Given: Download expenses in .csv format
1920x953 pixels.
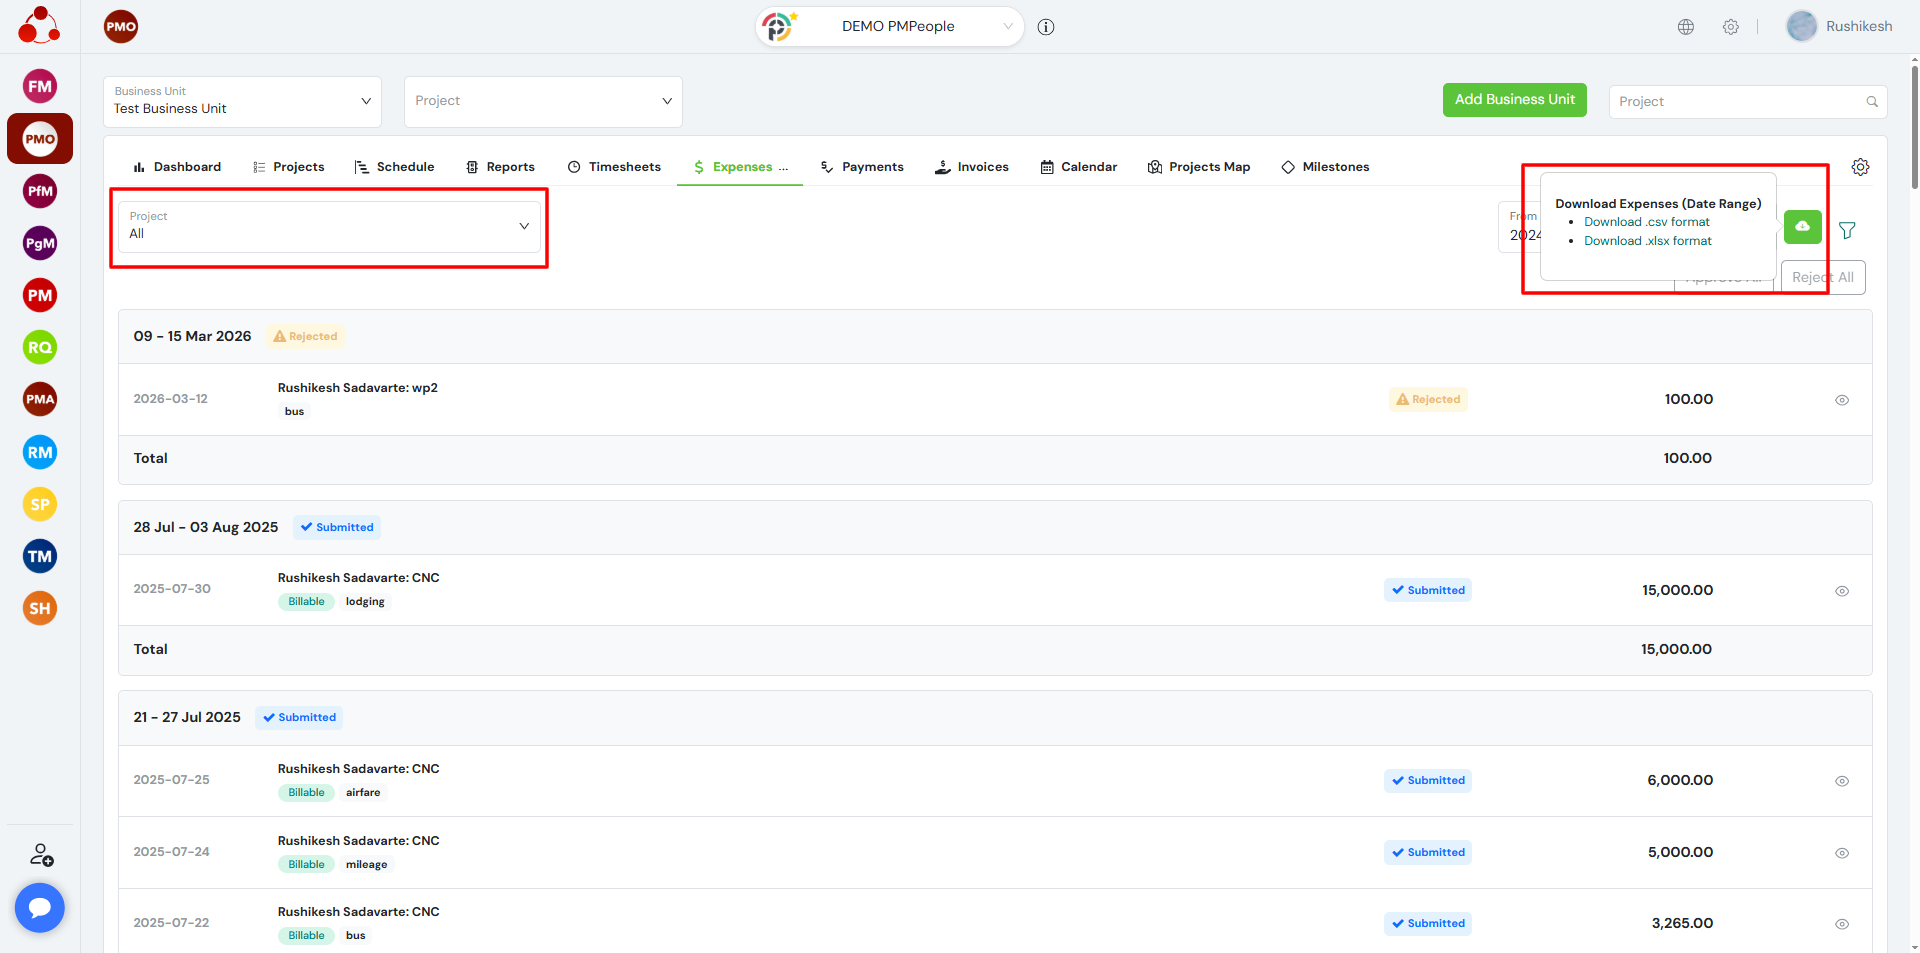Looking at the screenshot, I should 1646,222.
